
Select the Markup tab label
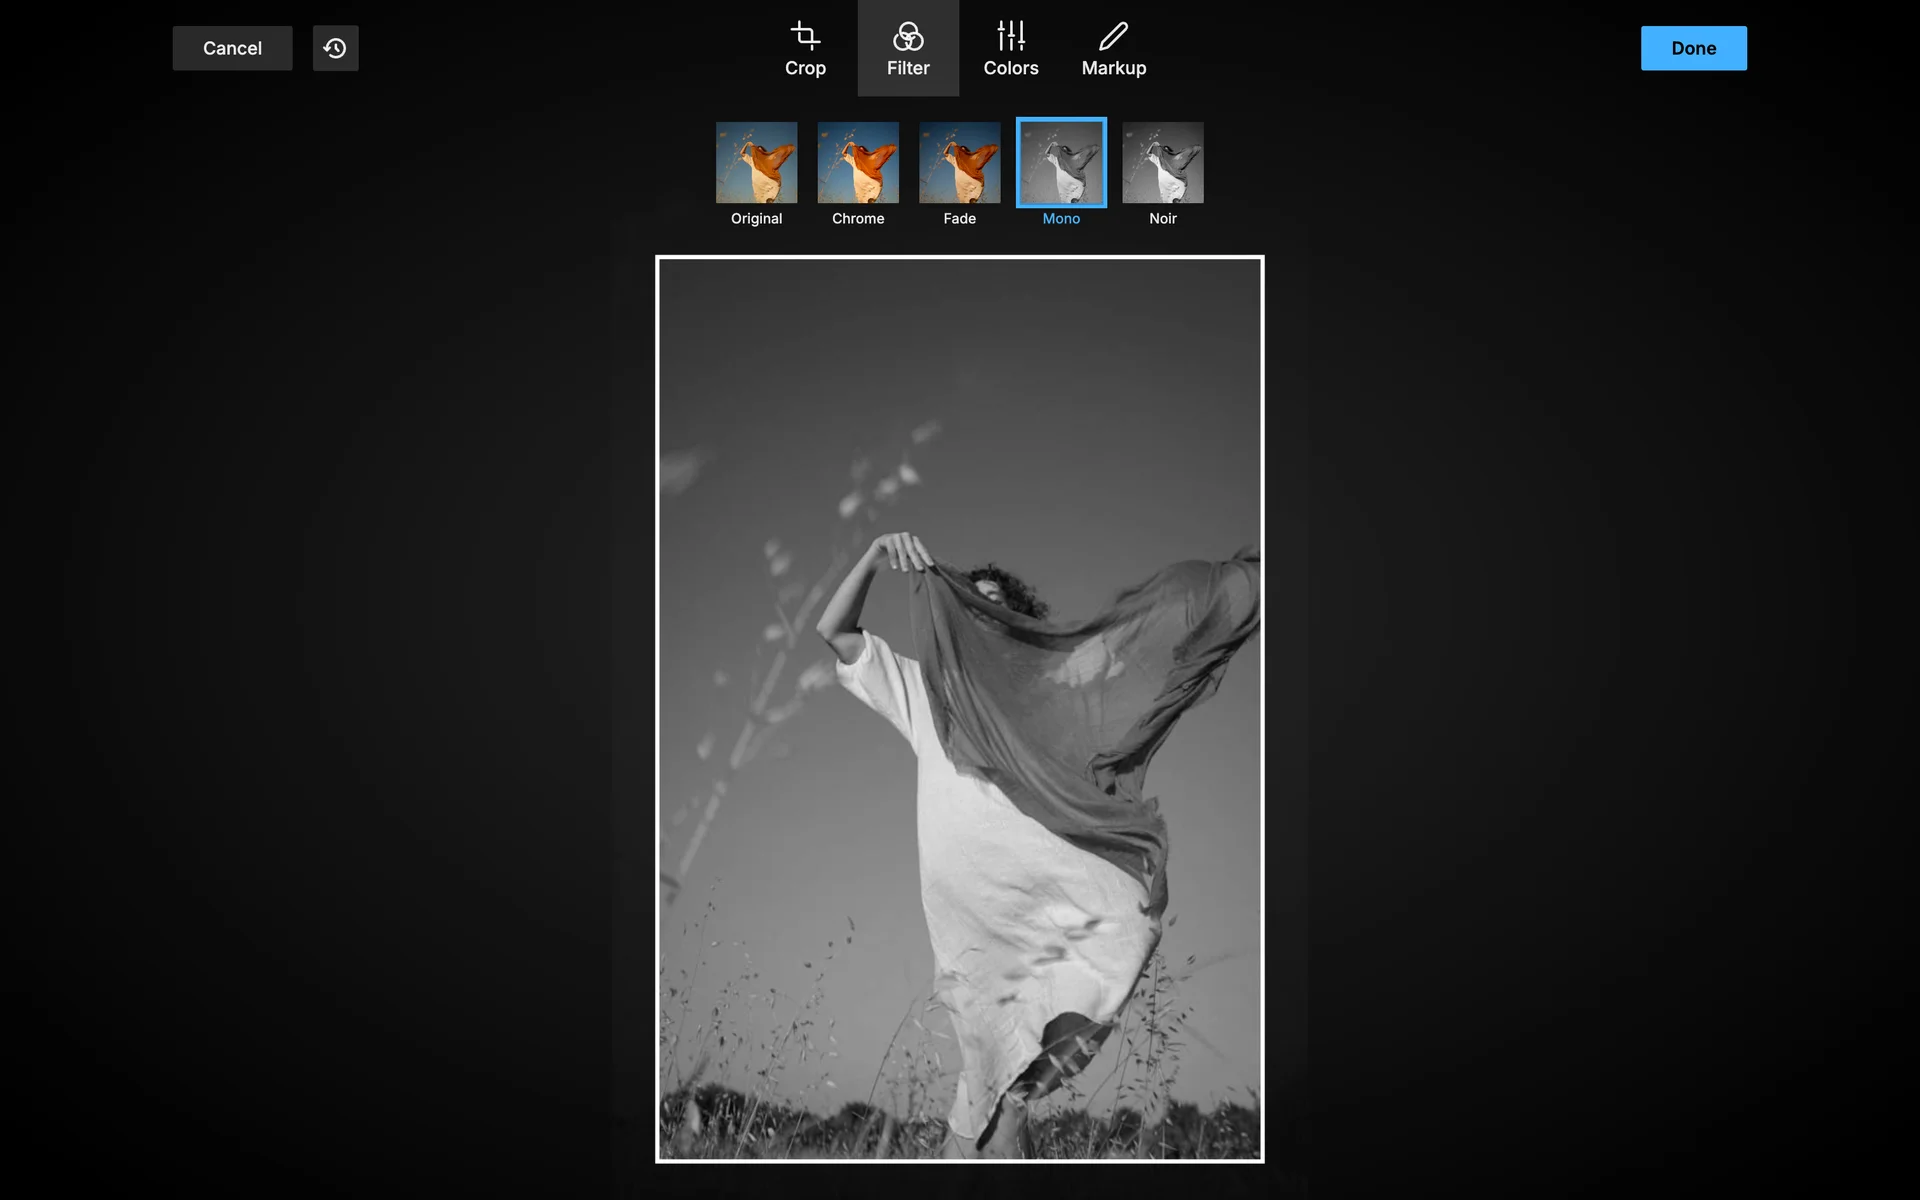[1113, 68]
